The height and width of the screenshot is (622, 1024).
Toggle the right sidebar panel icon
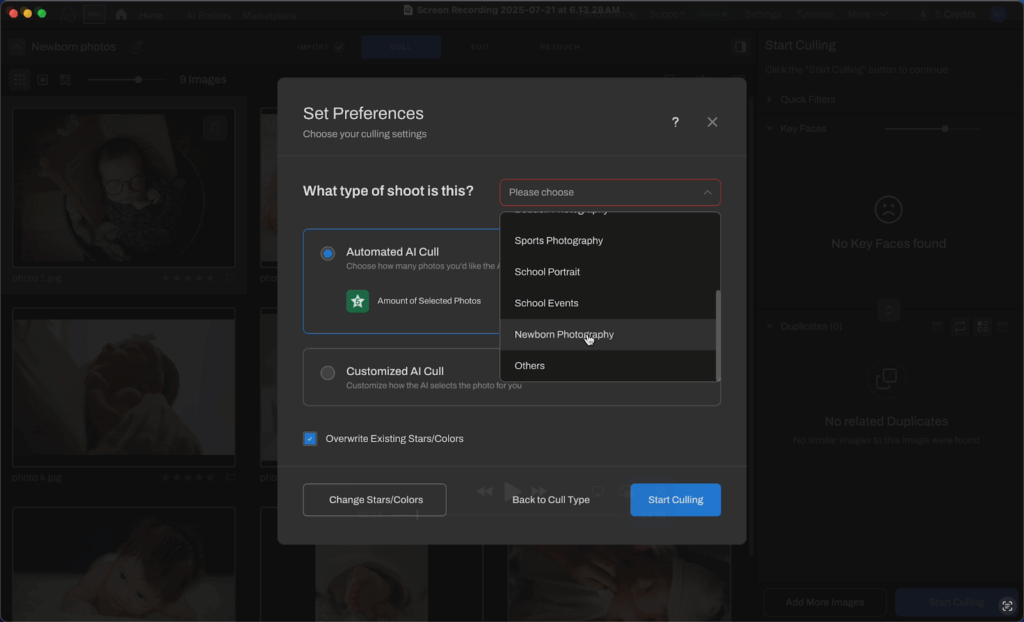click(740, 46)
